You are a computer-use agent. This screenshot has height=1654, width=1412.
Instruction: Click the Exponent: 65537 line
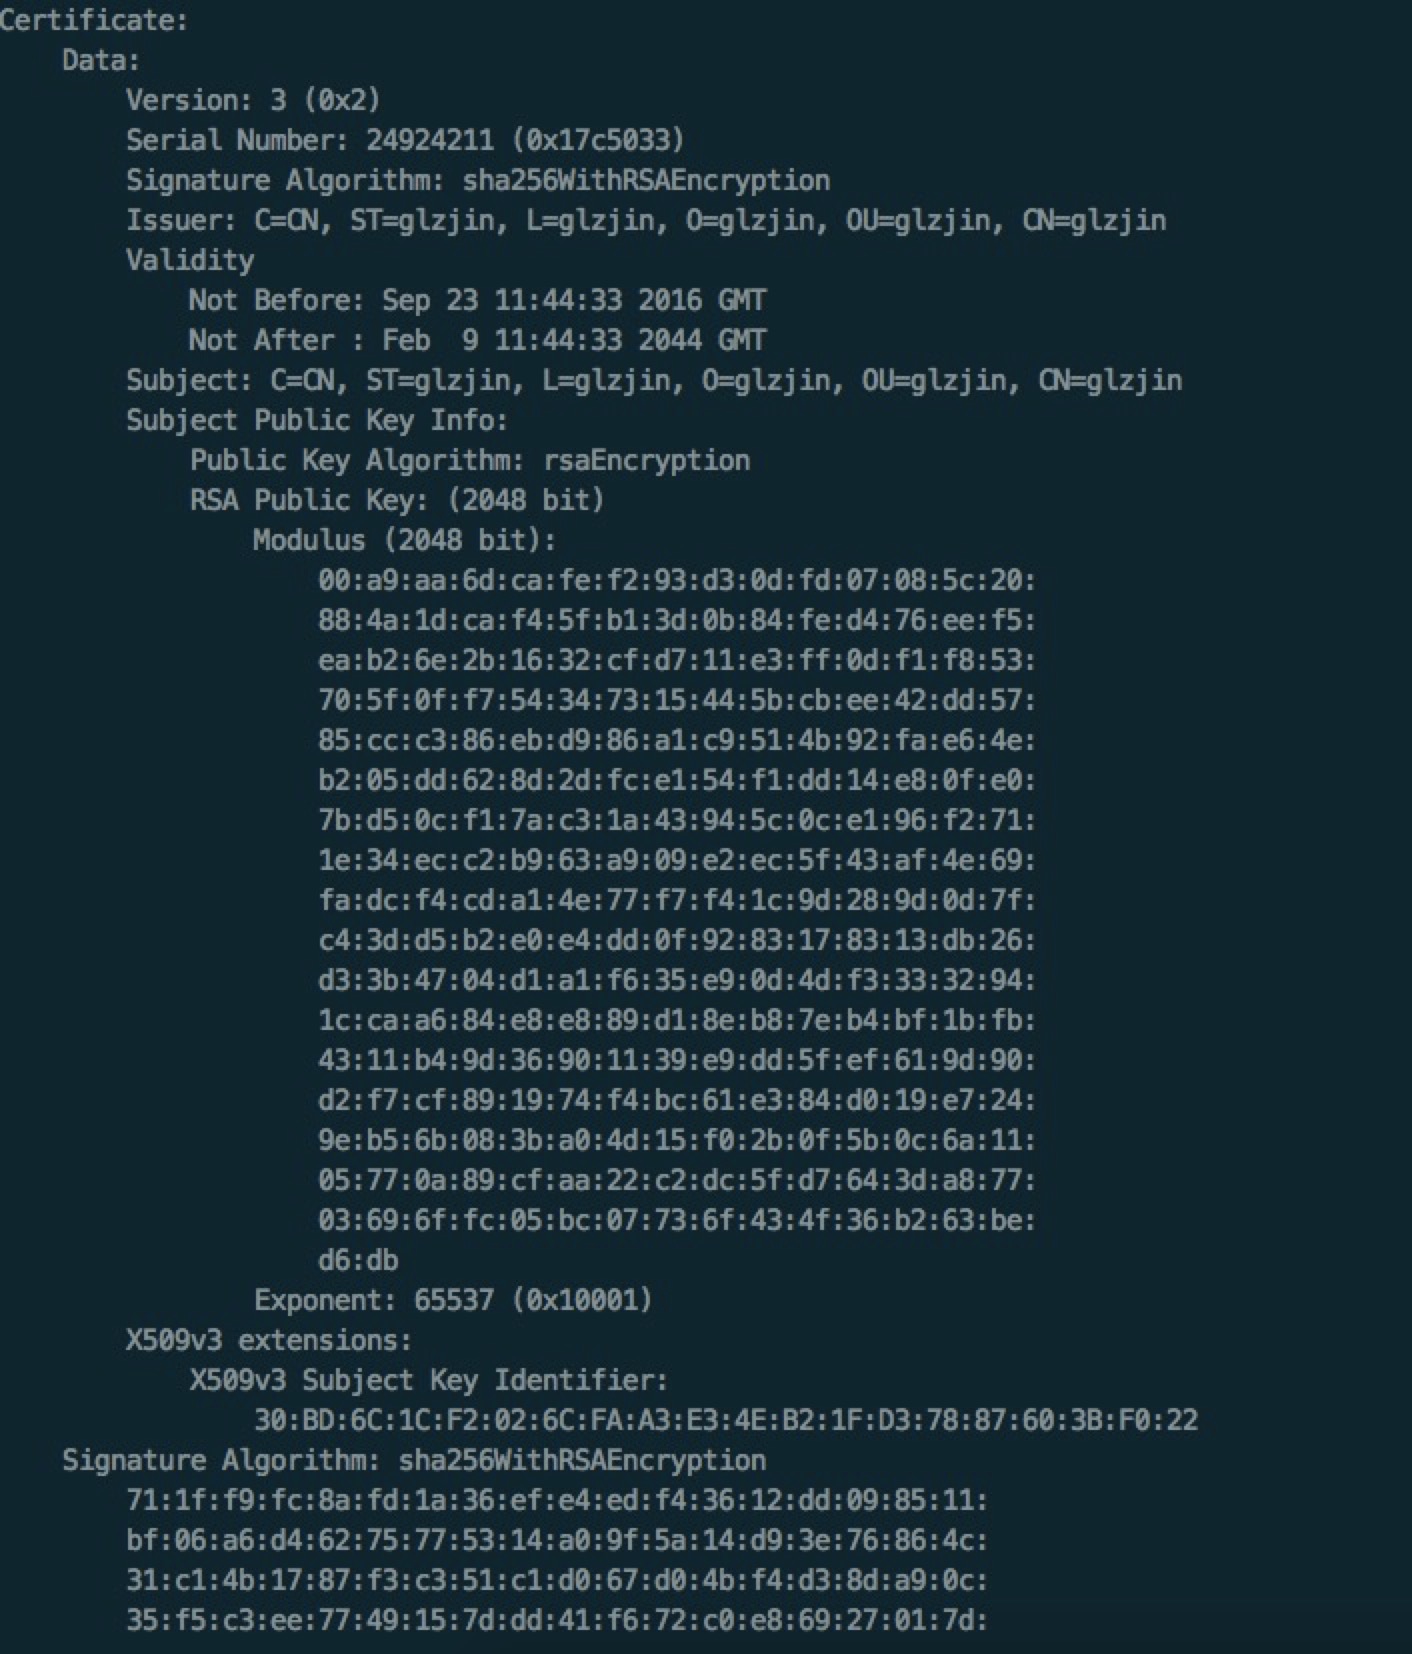tap(453, 1300)
